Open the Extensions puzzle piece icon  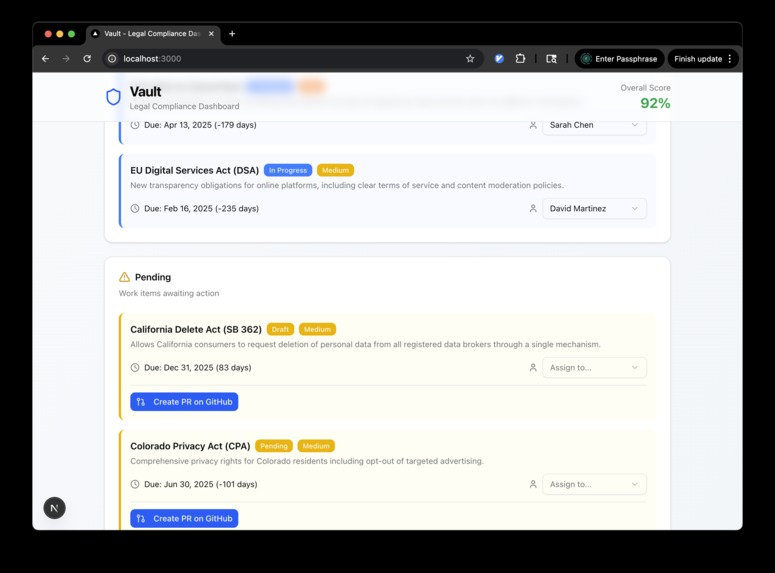tap(520, 59)
